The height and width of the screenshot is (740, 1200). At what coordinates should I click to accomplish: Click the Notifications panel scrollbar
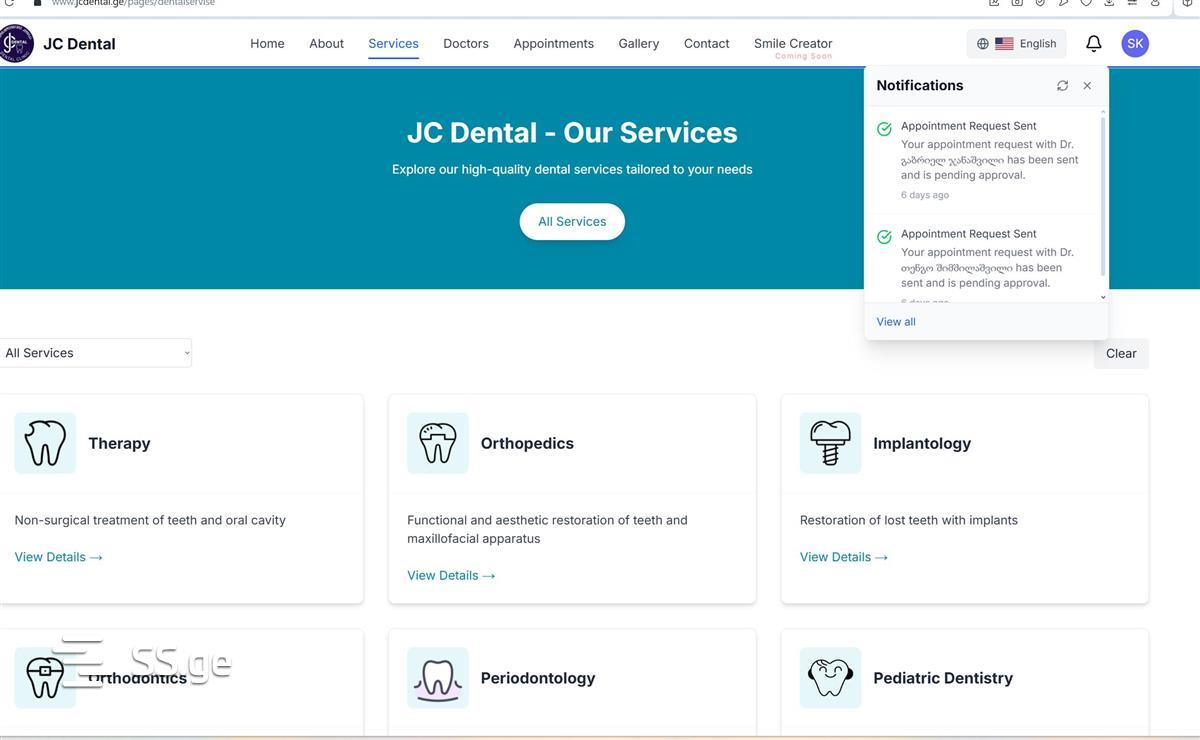point(1103,195)
